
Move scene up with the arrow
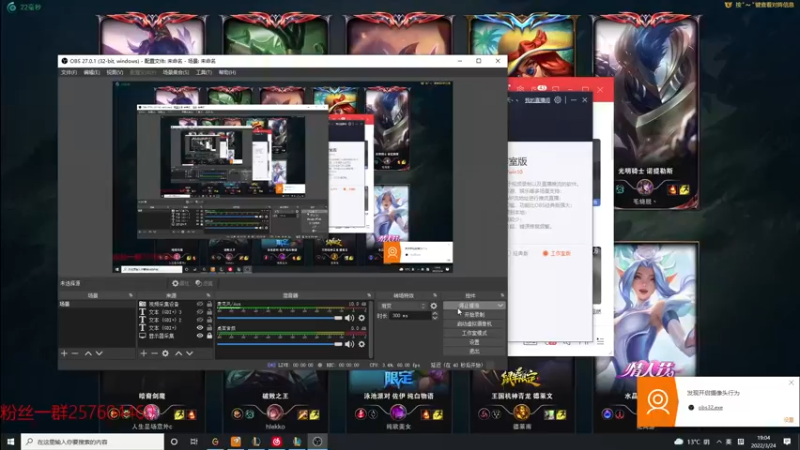88,353
